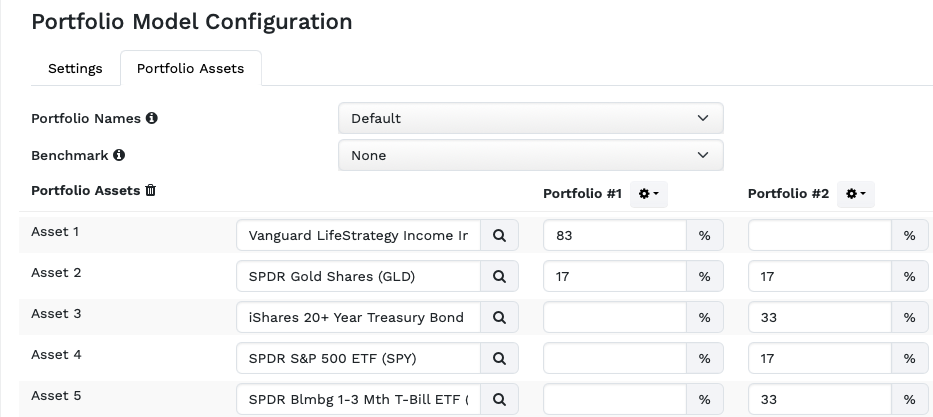Expand the Benchmark None dropdown

530,156
